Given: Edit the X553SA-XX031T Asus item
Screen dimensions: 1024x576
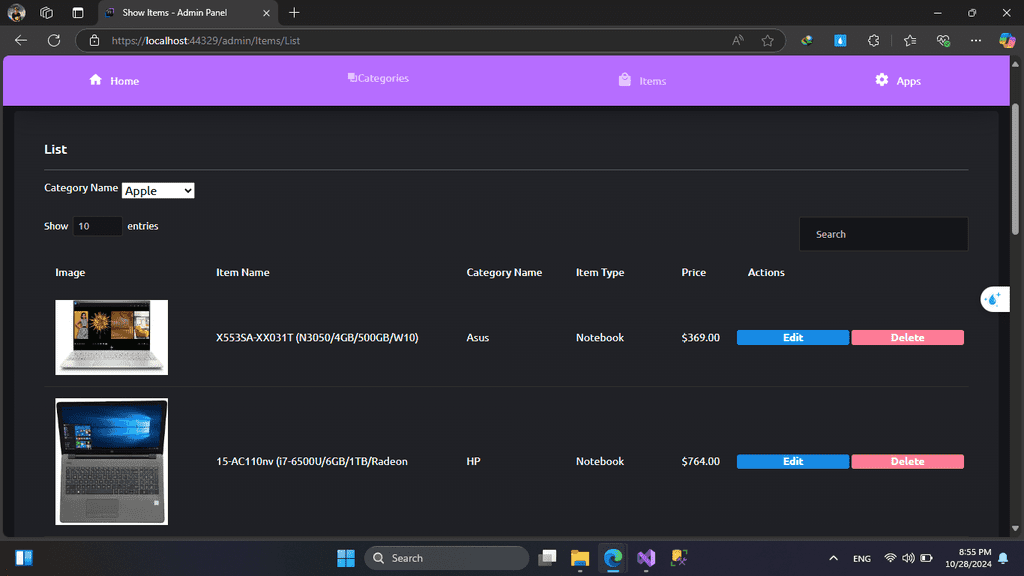Looking at the screenshot, I should [x=793, y=338].
